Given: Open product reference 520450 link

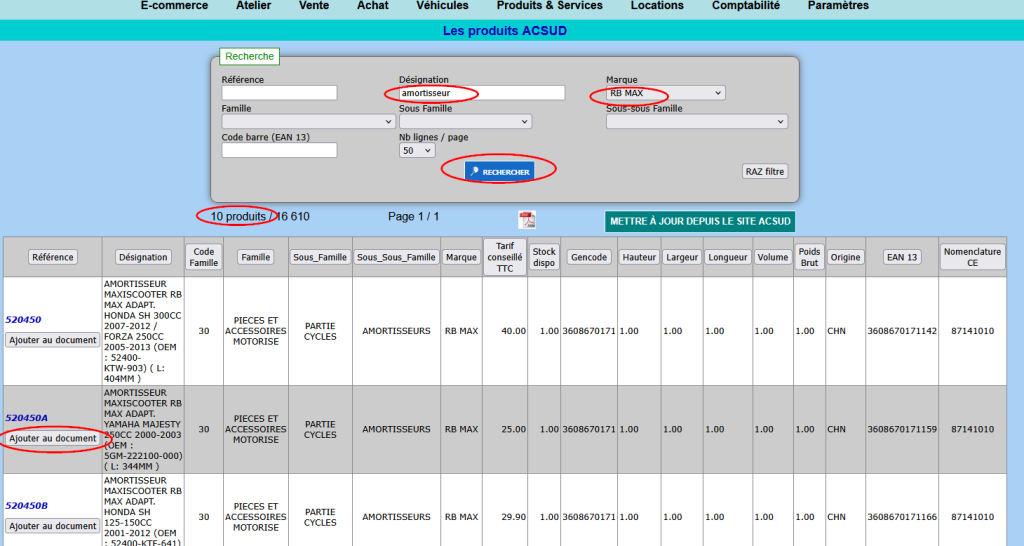Looking at the screenshot, I should tap(23, 320).
